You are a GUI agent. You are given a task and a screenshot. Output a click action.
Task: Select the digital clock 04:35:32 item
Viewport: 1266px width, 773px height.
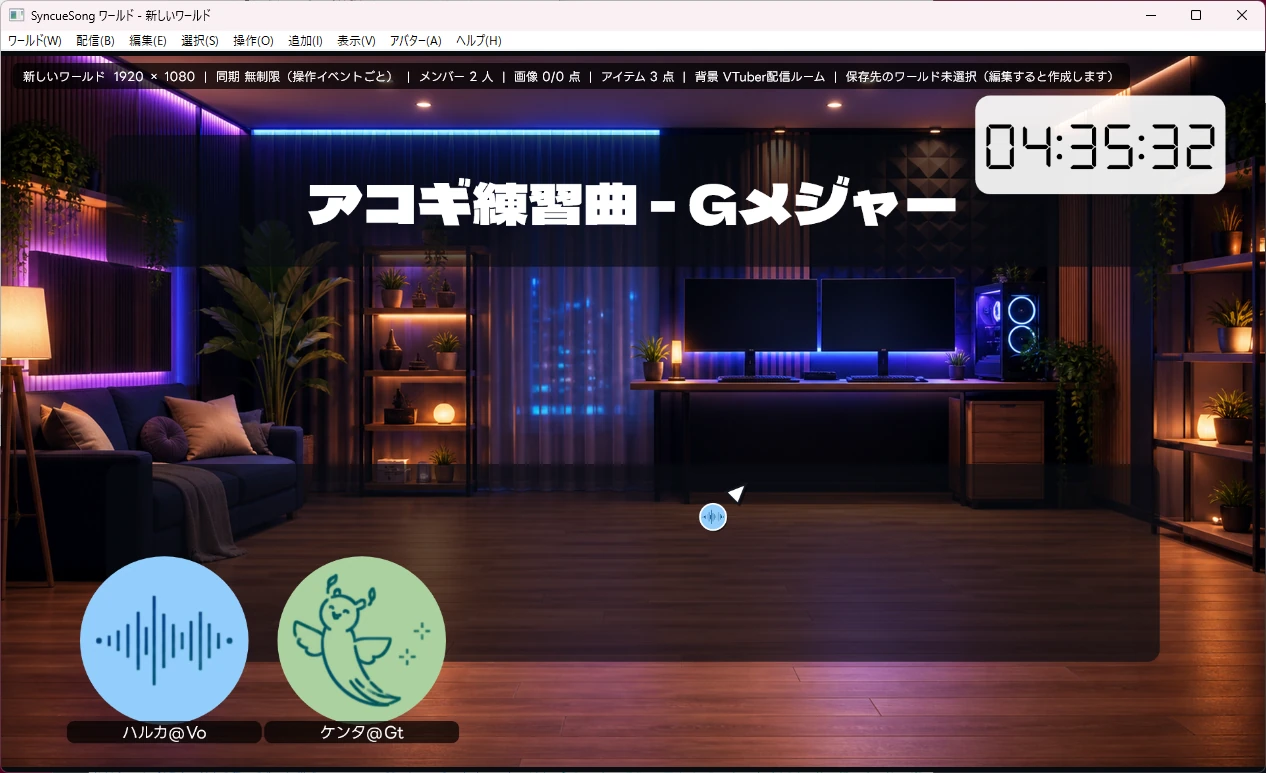click(x=1100, y=145)
